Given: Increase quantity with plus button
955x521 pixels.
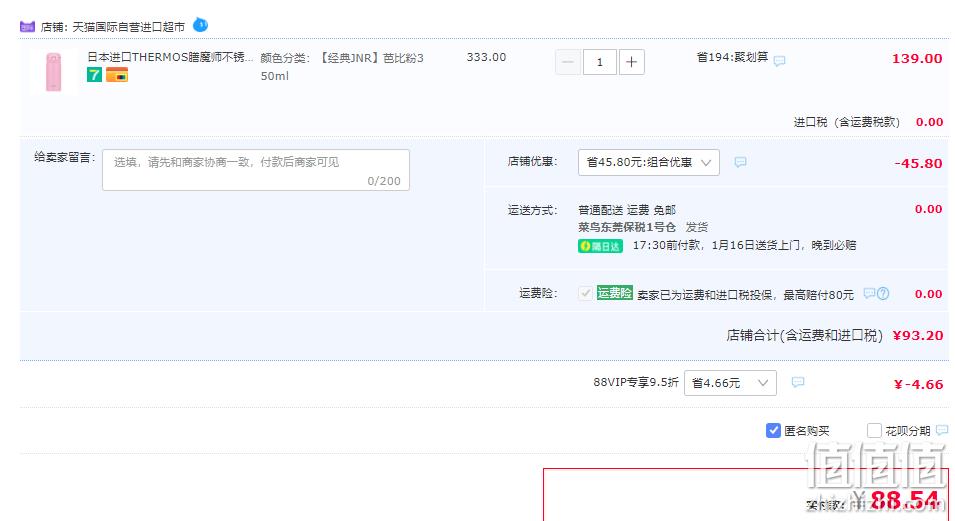Looking at the screenshot, I should [x=632, y=62].
